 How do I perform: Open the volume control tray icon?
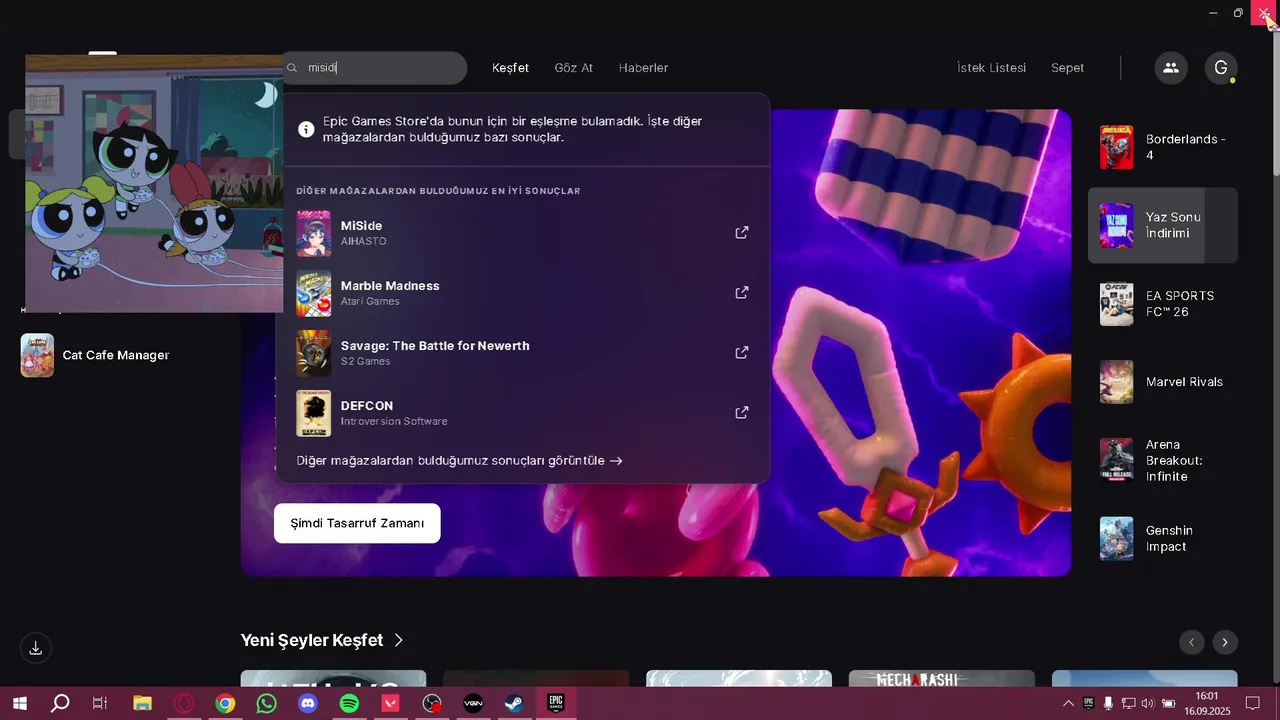1147,703
